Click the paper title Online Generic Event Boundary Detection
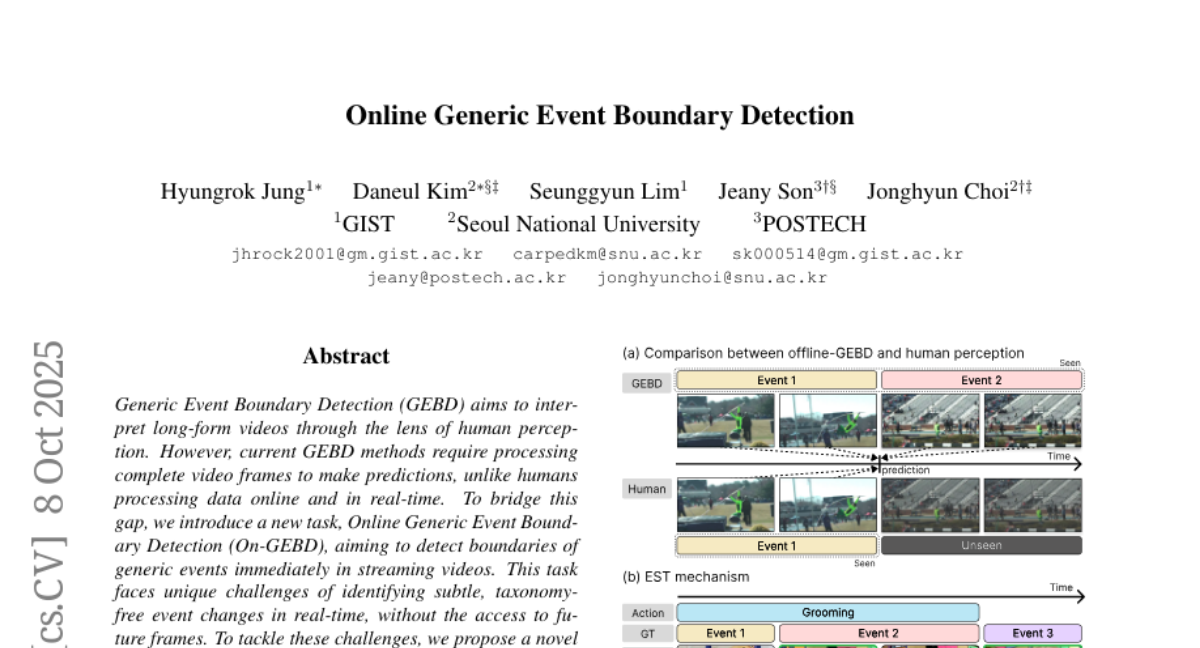The height and width of the screenshot is (648, 1200). coord(599,116)
